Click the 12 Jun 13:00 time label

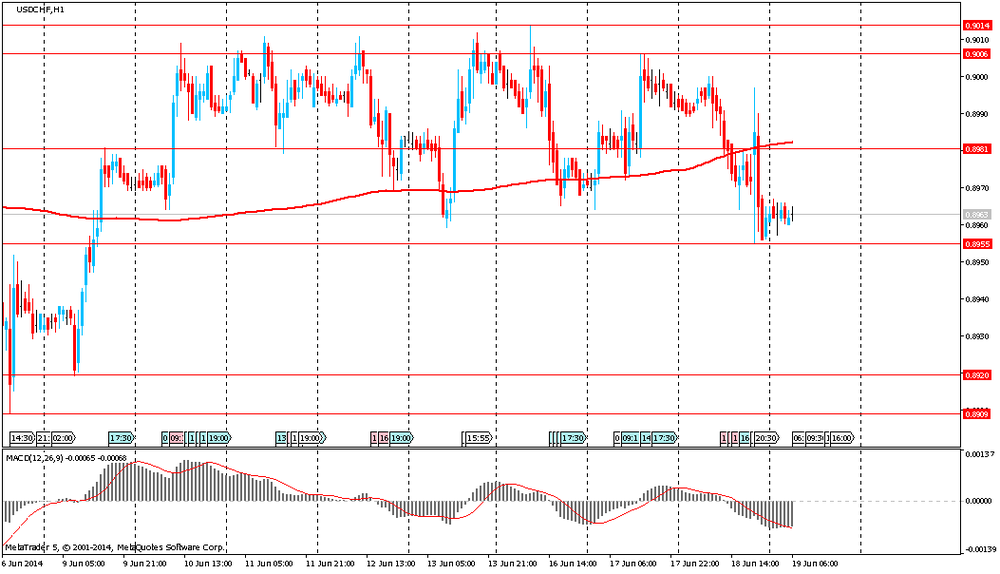click(391, 564)
